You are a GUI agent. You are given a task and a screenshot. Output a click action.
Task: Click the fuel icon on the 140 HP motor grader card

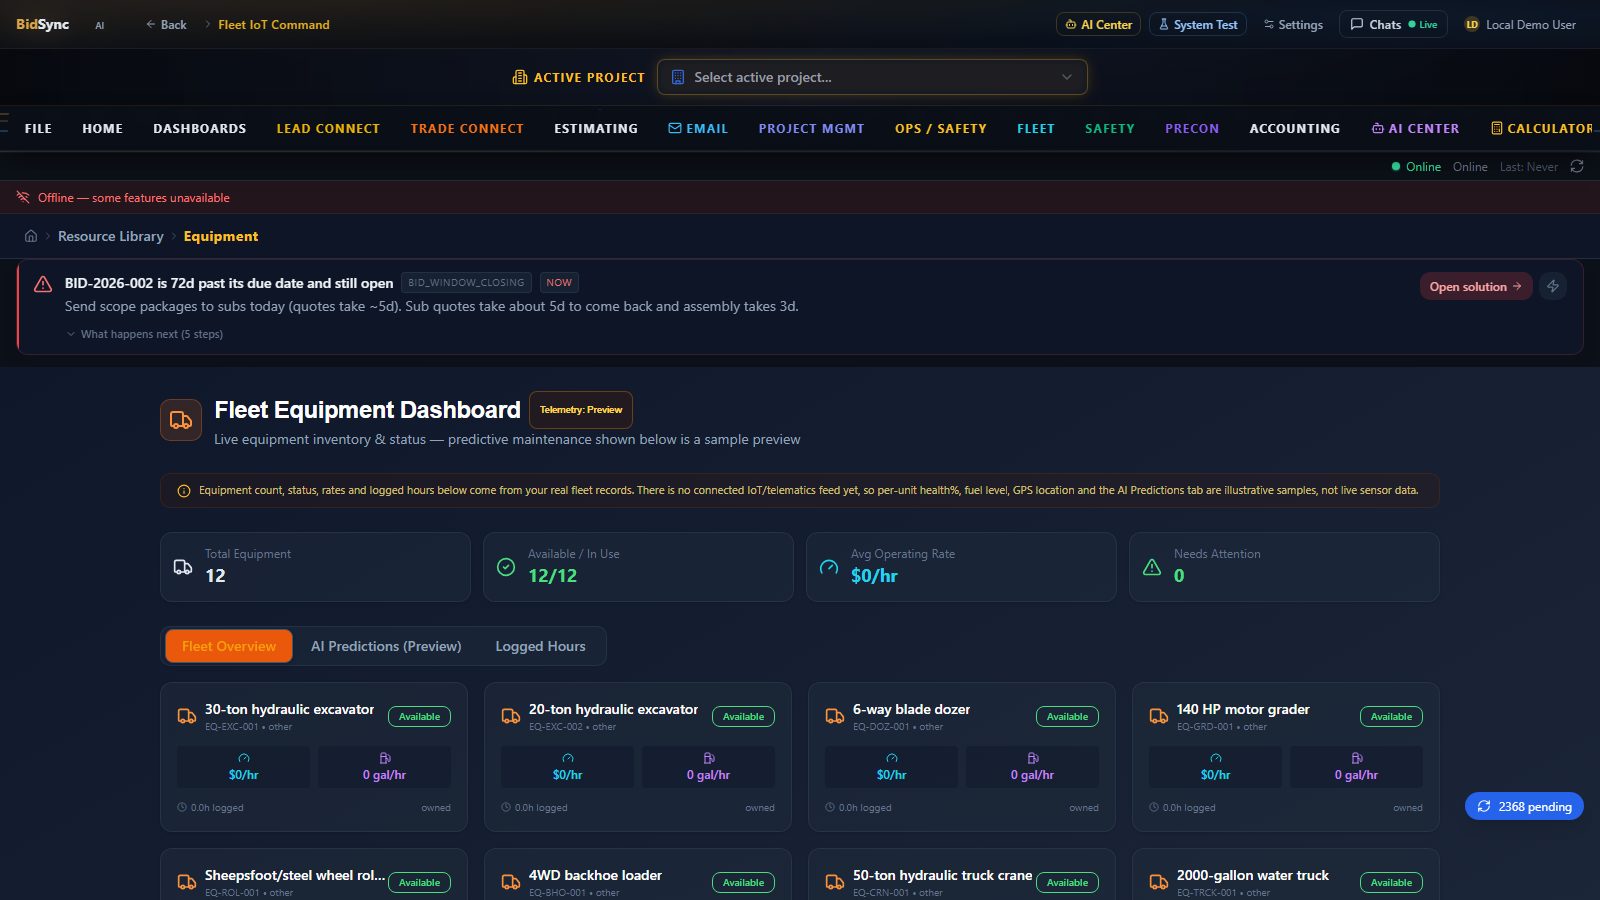coord(1357,758)
